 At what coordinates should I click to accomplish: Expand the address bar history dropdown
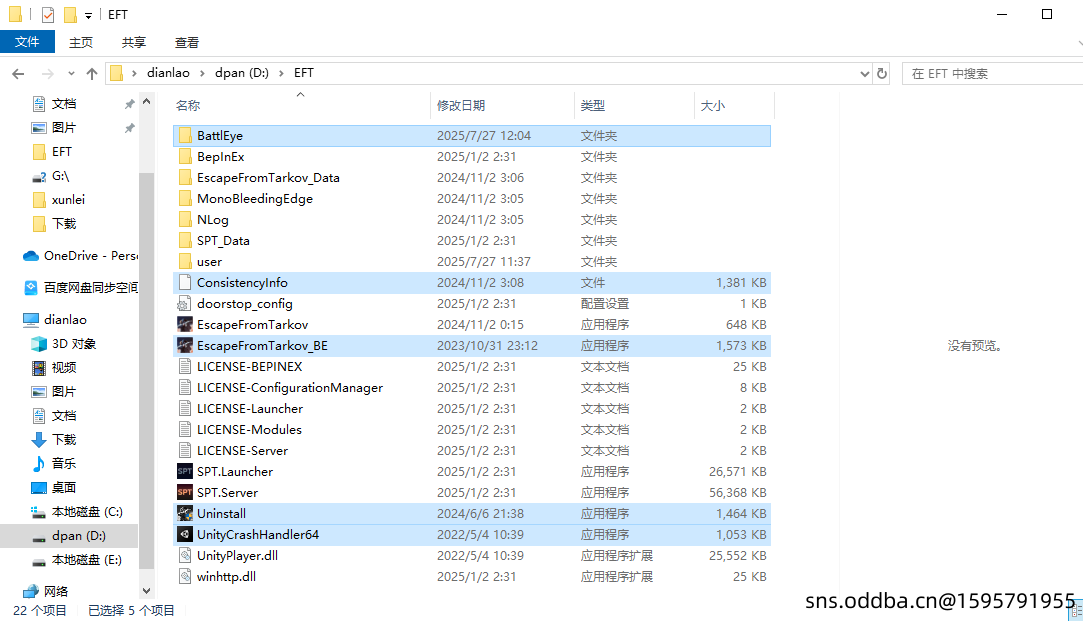click(864, 73)
